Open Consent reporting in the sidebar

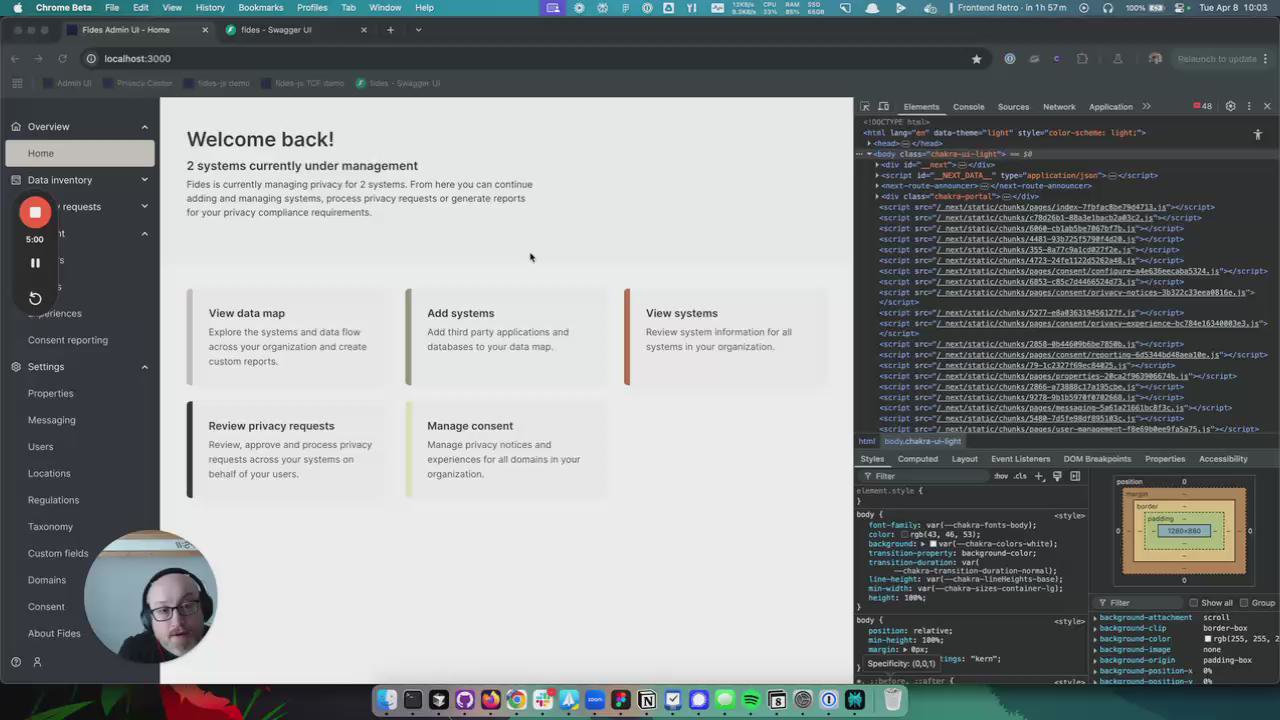tap(68, 340)
